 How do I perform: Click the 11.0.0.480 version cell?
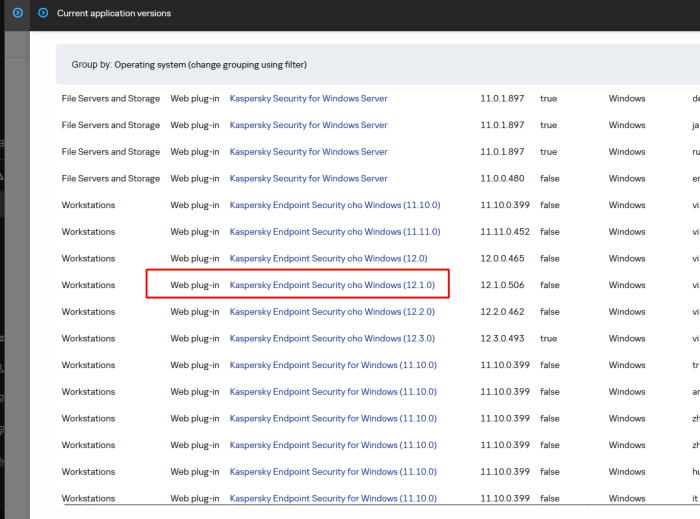[x=502, y=179]
